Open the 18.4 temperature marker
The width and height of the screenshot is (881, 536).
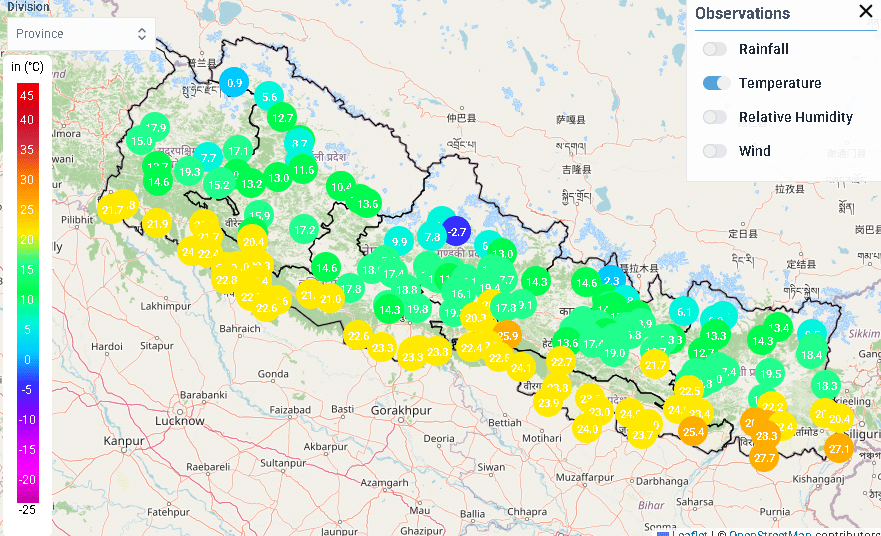click(x=811, y=355)
